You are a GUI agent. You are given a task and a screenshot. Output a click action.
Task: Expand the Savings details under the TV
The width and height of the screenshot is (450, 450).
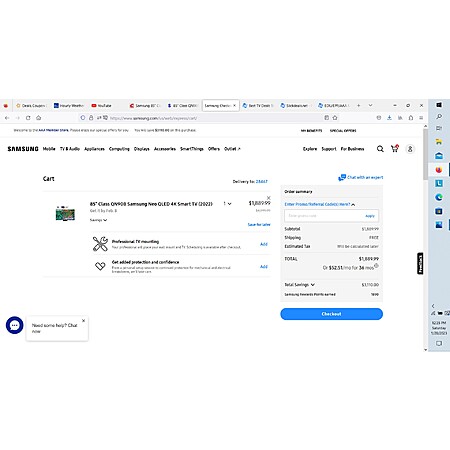(x=98, y=220)
